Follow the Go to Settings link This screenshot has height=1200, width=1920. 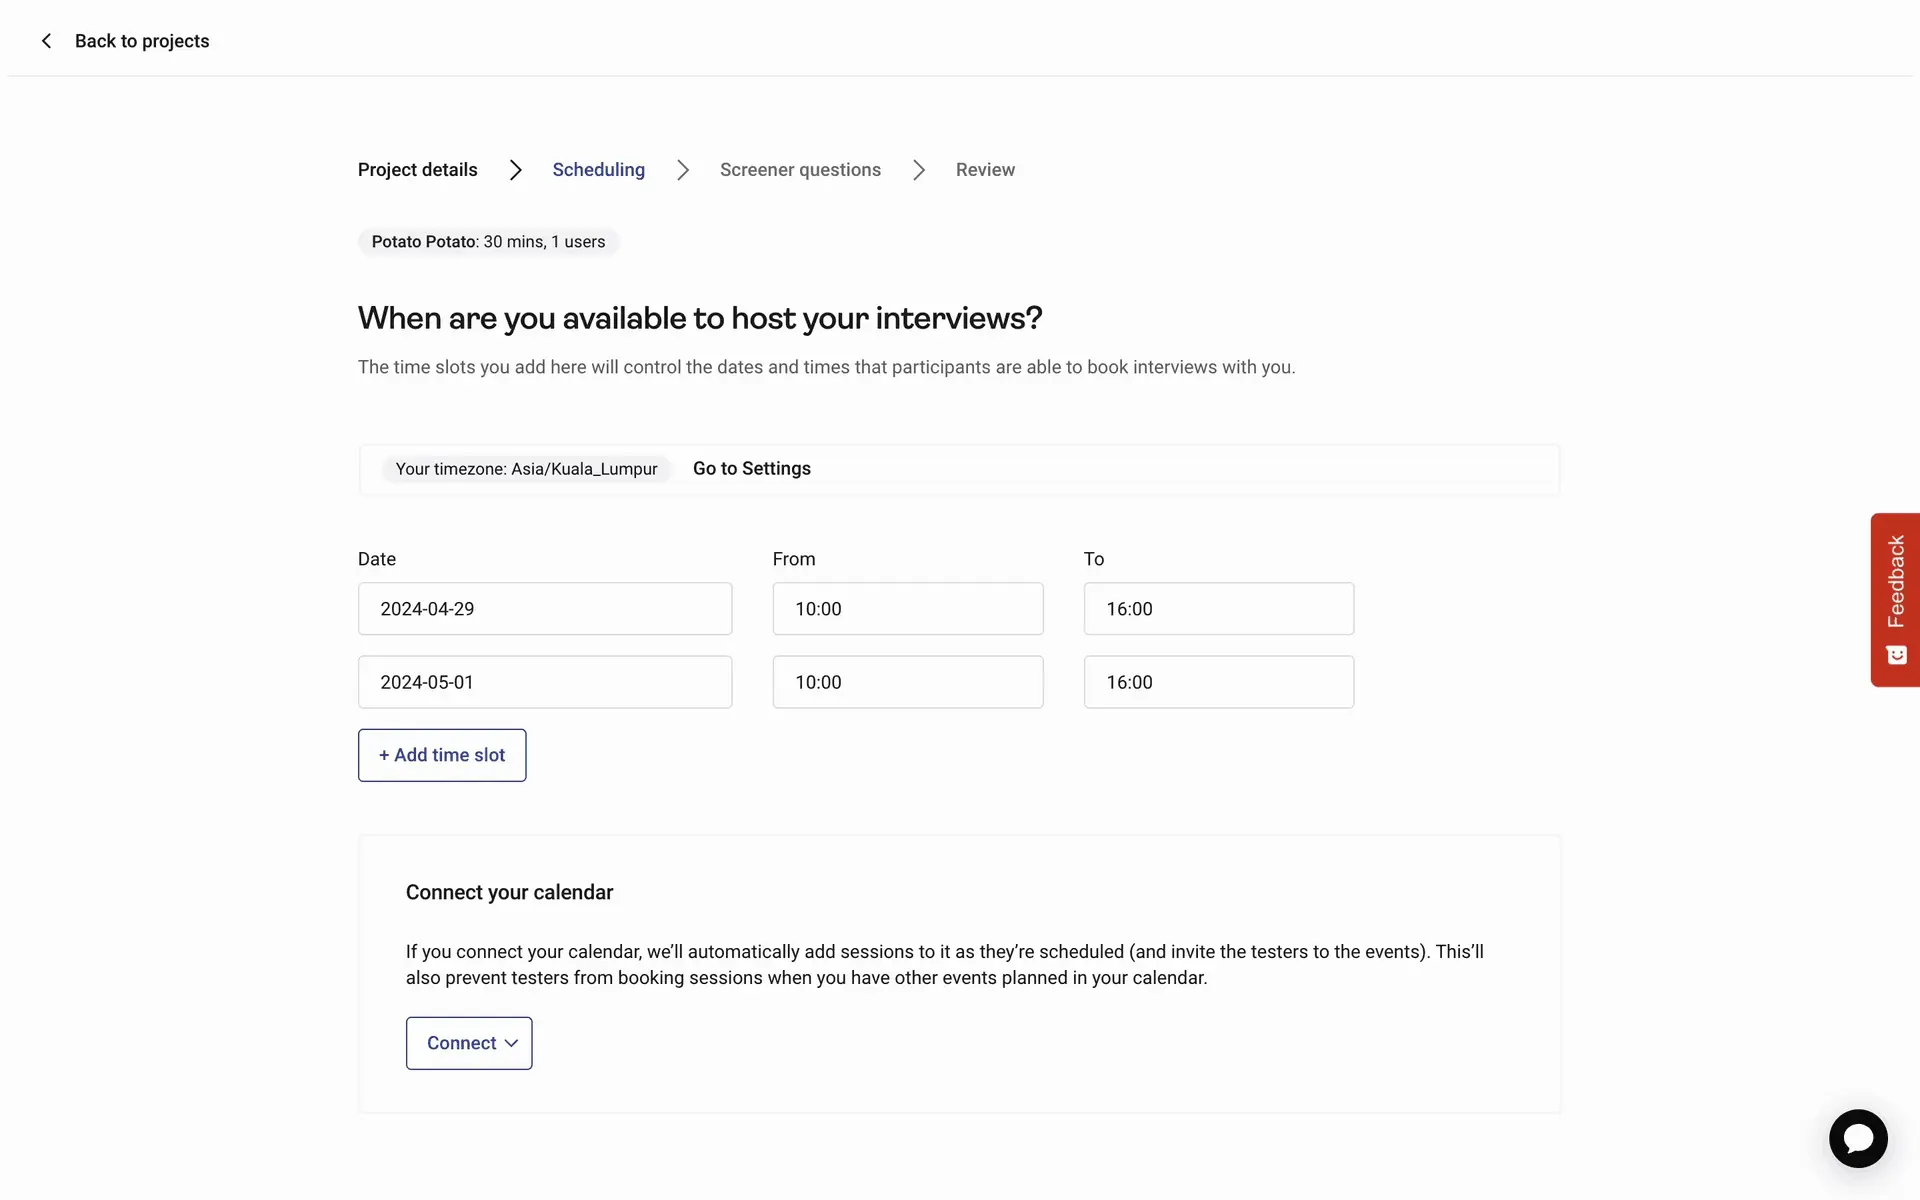click(x=751, y=469)
